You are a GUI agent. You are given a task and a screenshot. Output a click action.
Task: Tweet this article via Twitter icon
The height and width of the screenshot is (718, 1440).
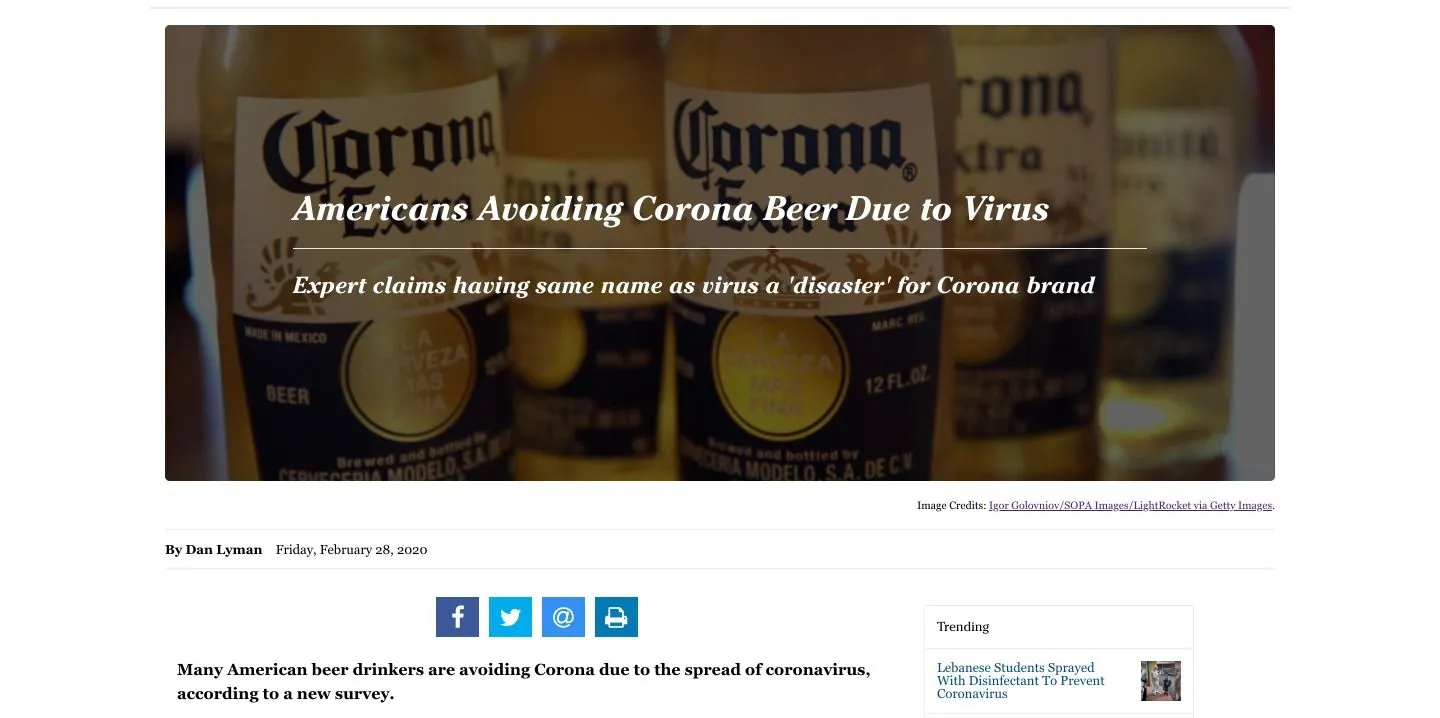[510, 617]
